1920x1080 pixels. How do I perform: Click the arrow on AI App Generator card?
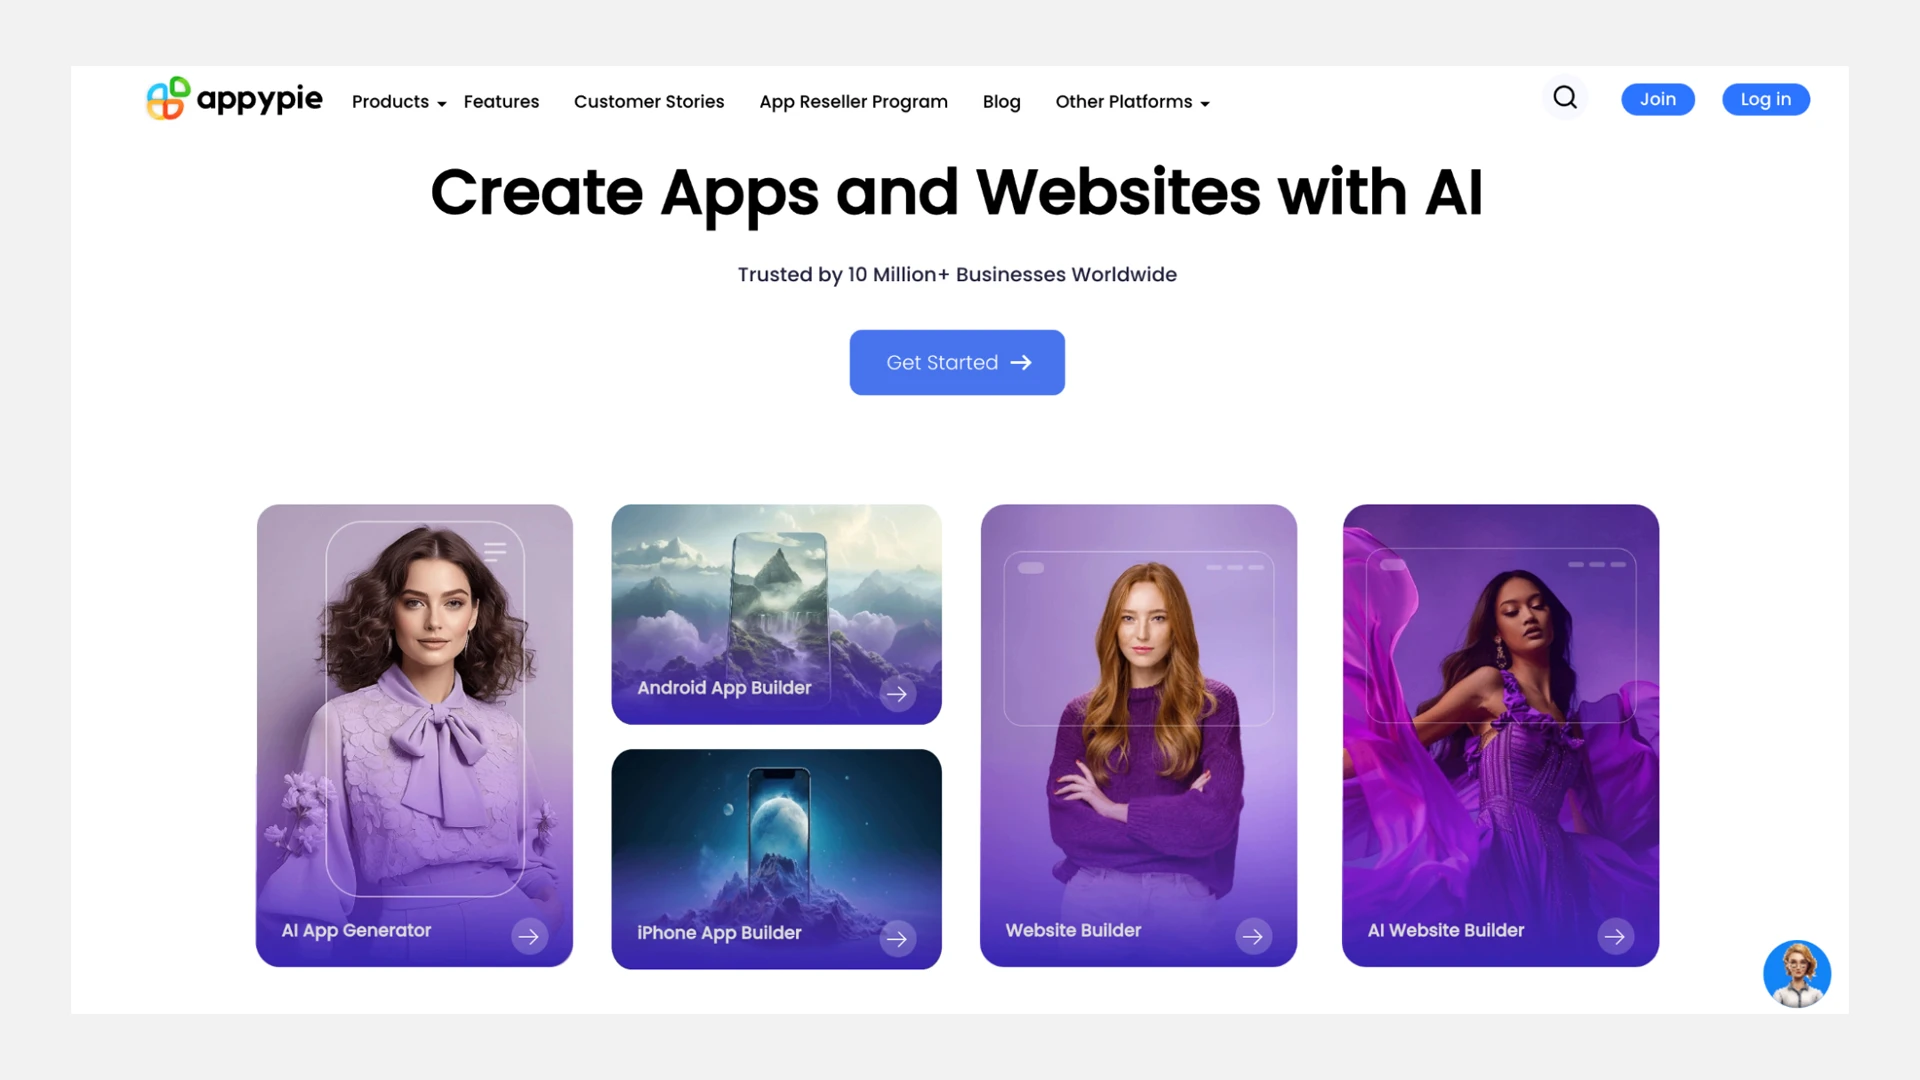point(529,937)
